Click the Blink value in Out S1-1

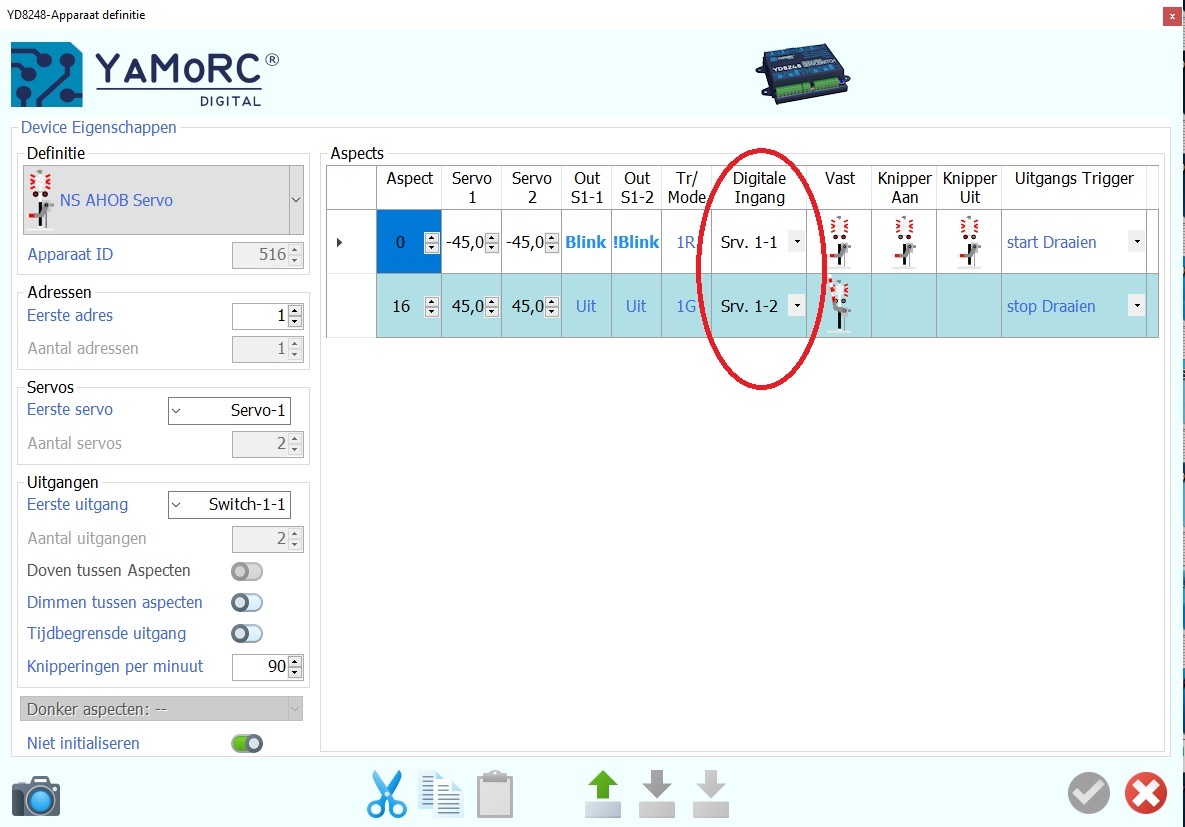(x=585, y=242)
